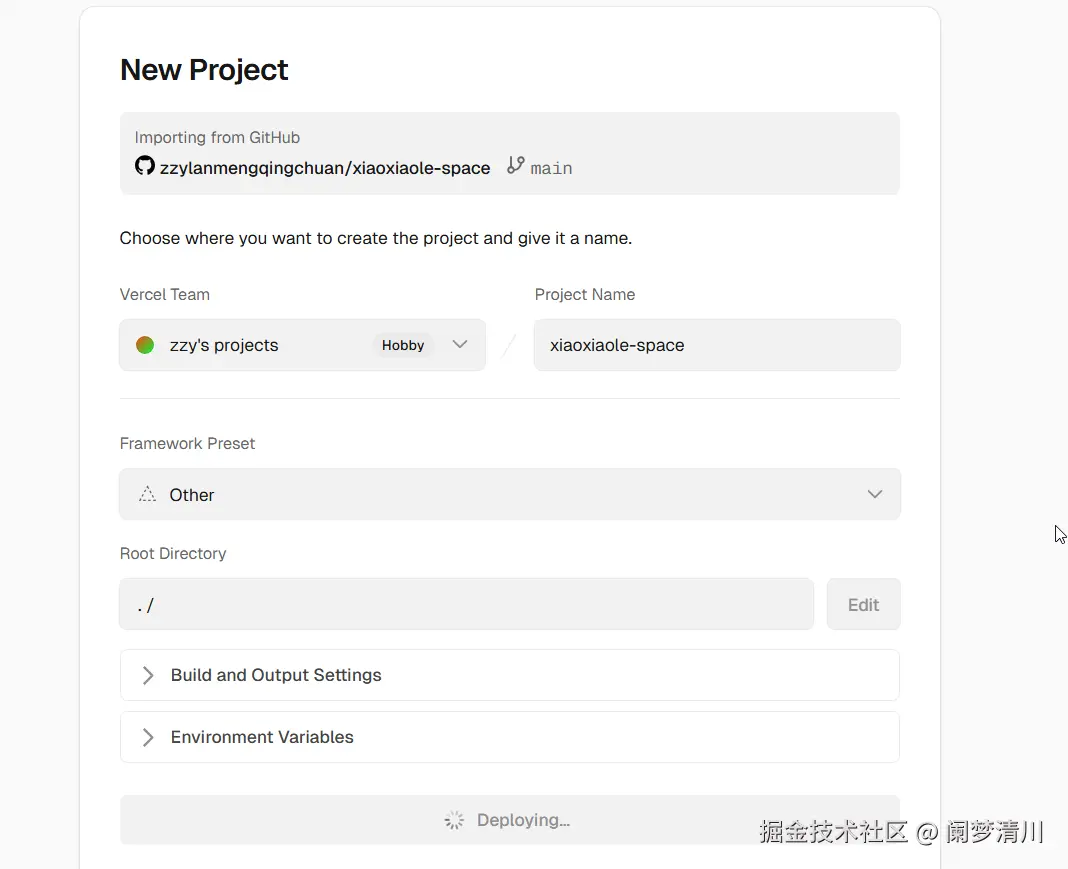
Task: Click the Importing from GitHub label
Action: (x=217, y=138)
